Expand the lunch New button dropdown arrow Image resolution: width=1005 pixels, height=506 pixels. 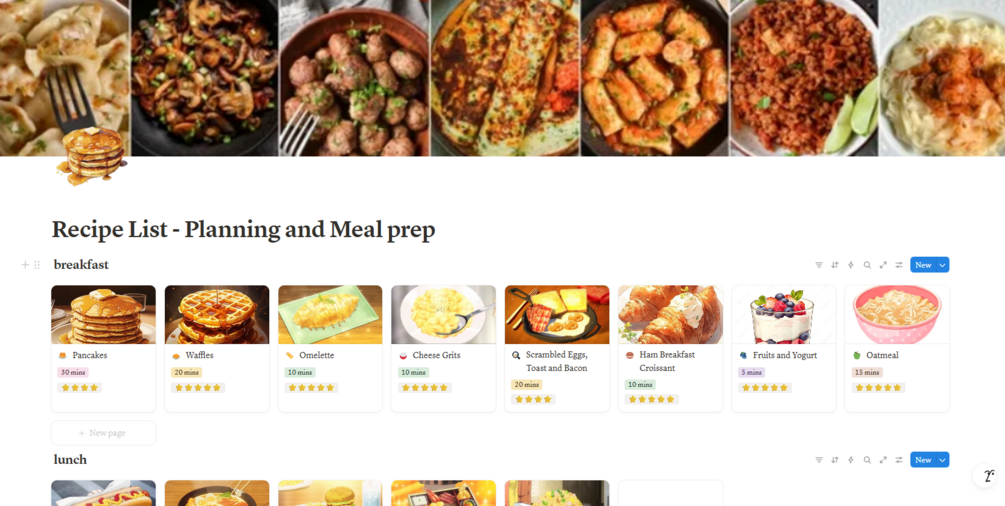click(x=942, y=460)
